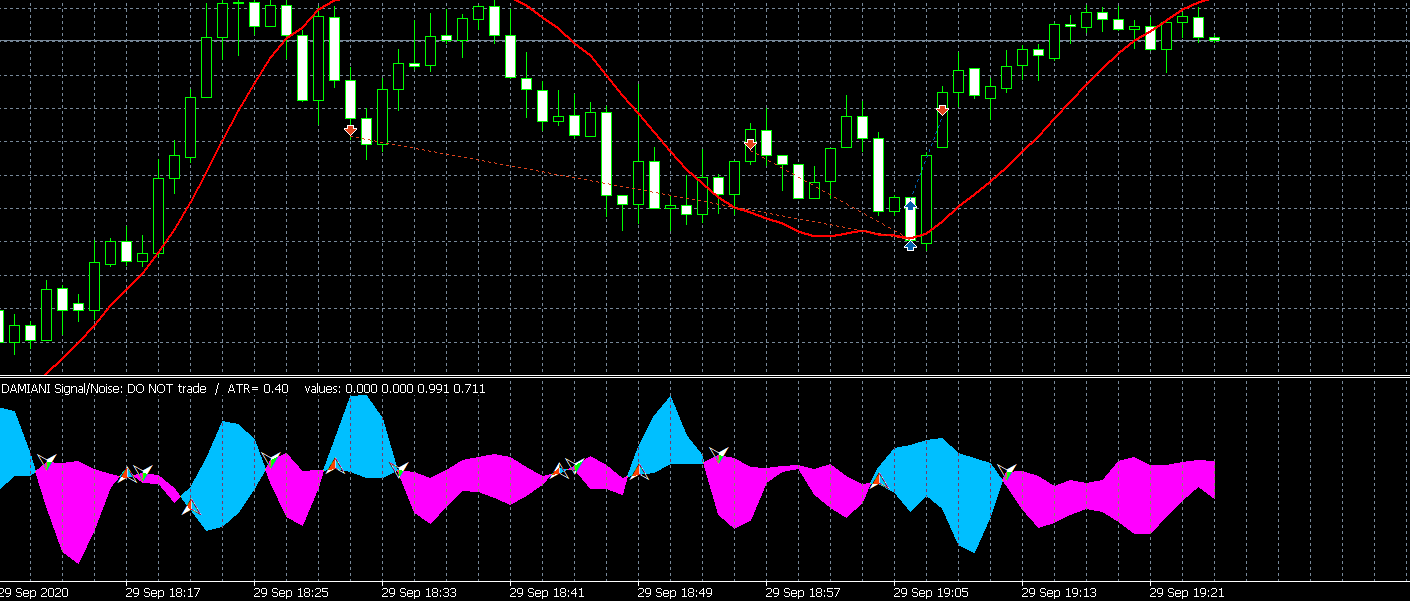
Task: Click the 29 Sep 18:41 time label
Action: pyautogui.click(x=549, y=592)
